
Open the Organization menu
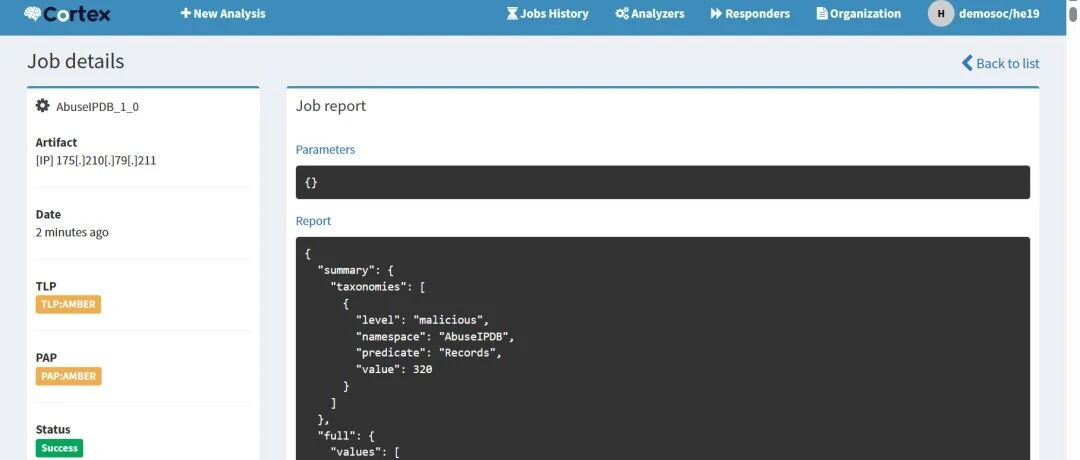coord(859,14)
